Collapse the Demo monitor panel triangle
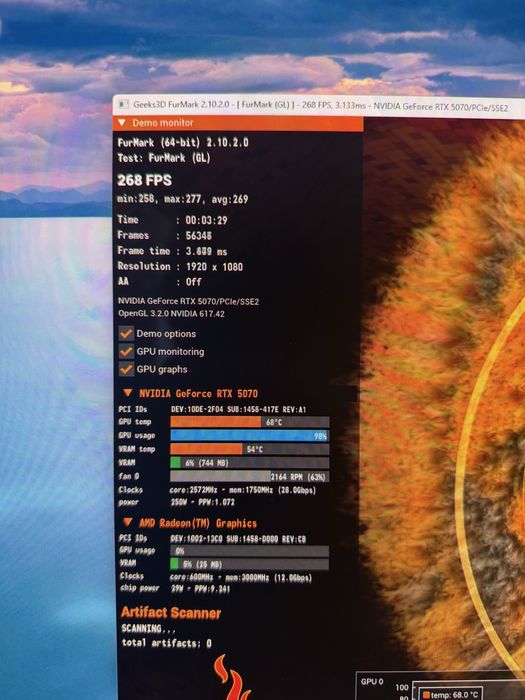Image resolution: width=525 pixels, height=700 pixels. 122,123
